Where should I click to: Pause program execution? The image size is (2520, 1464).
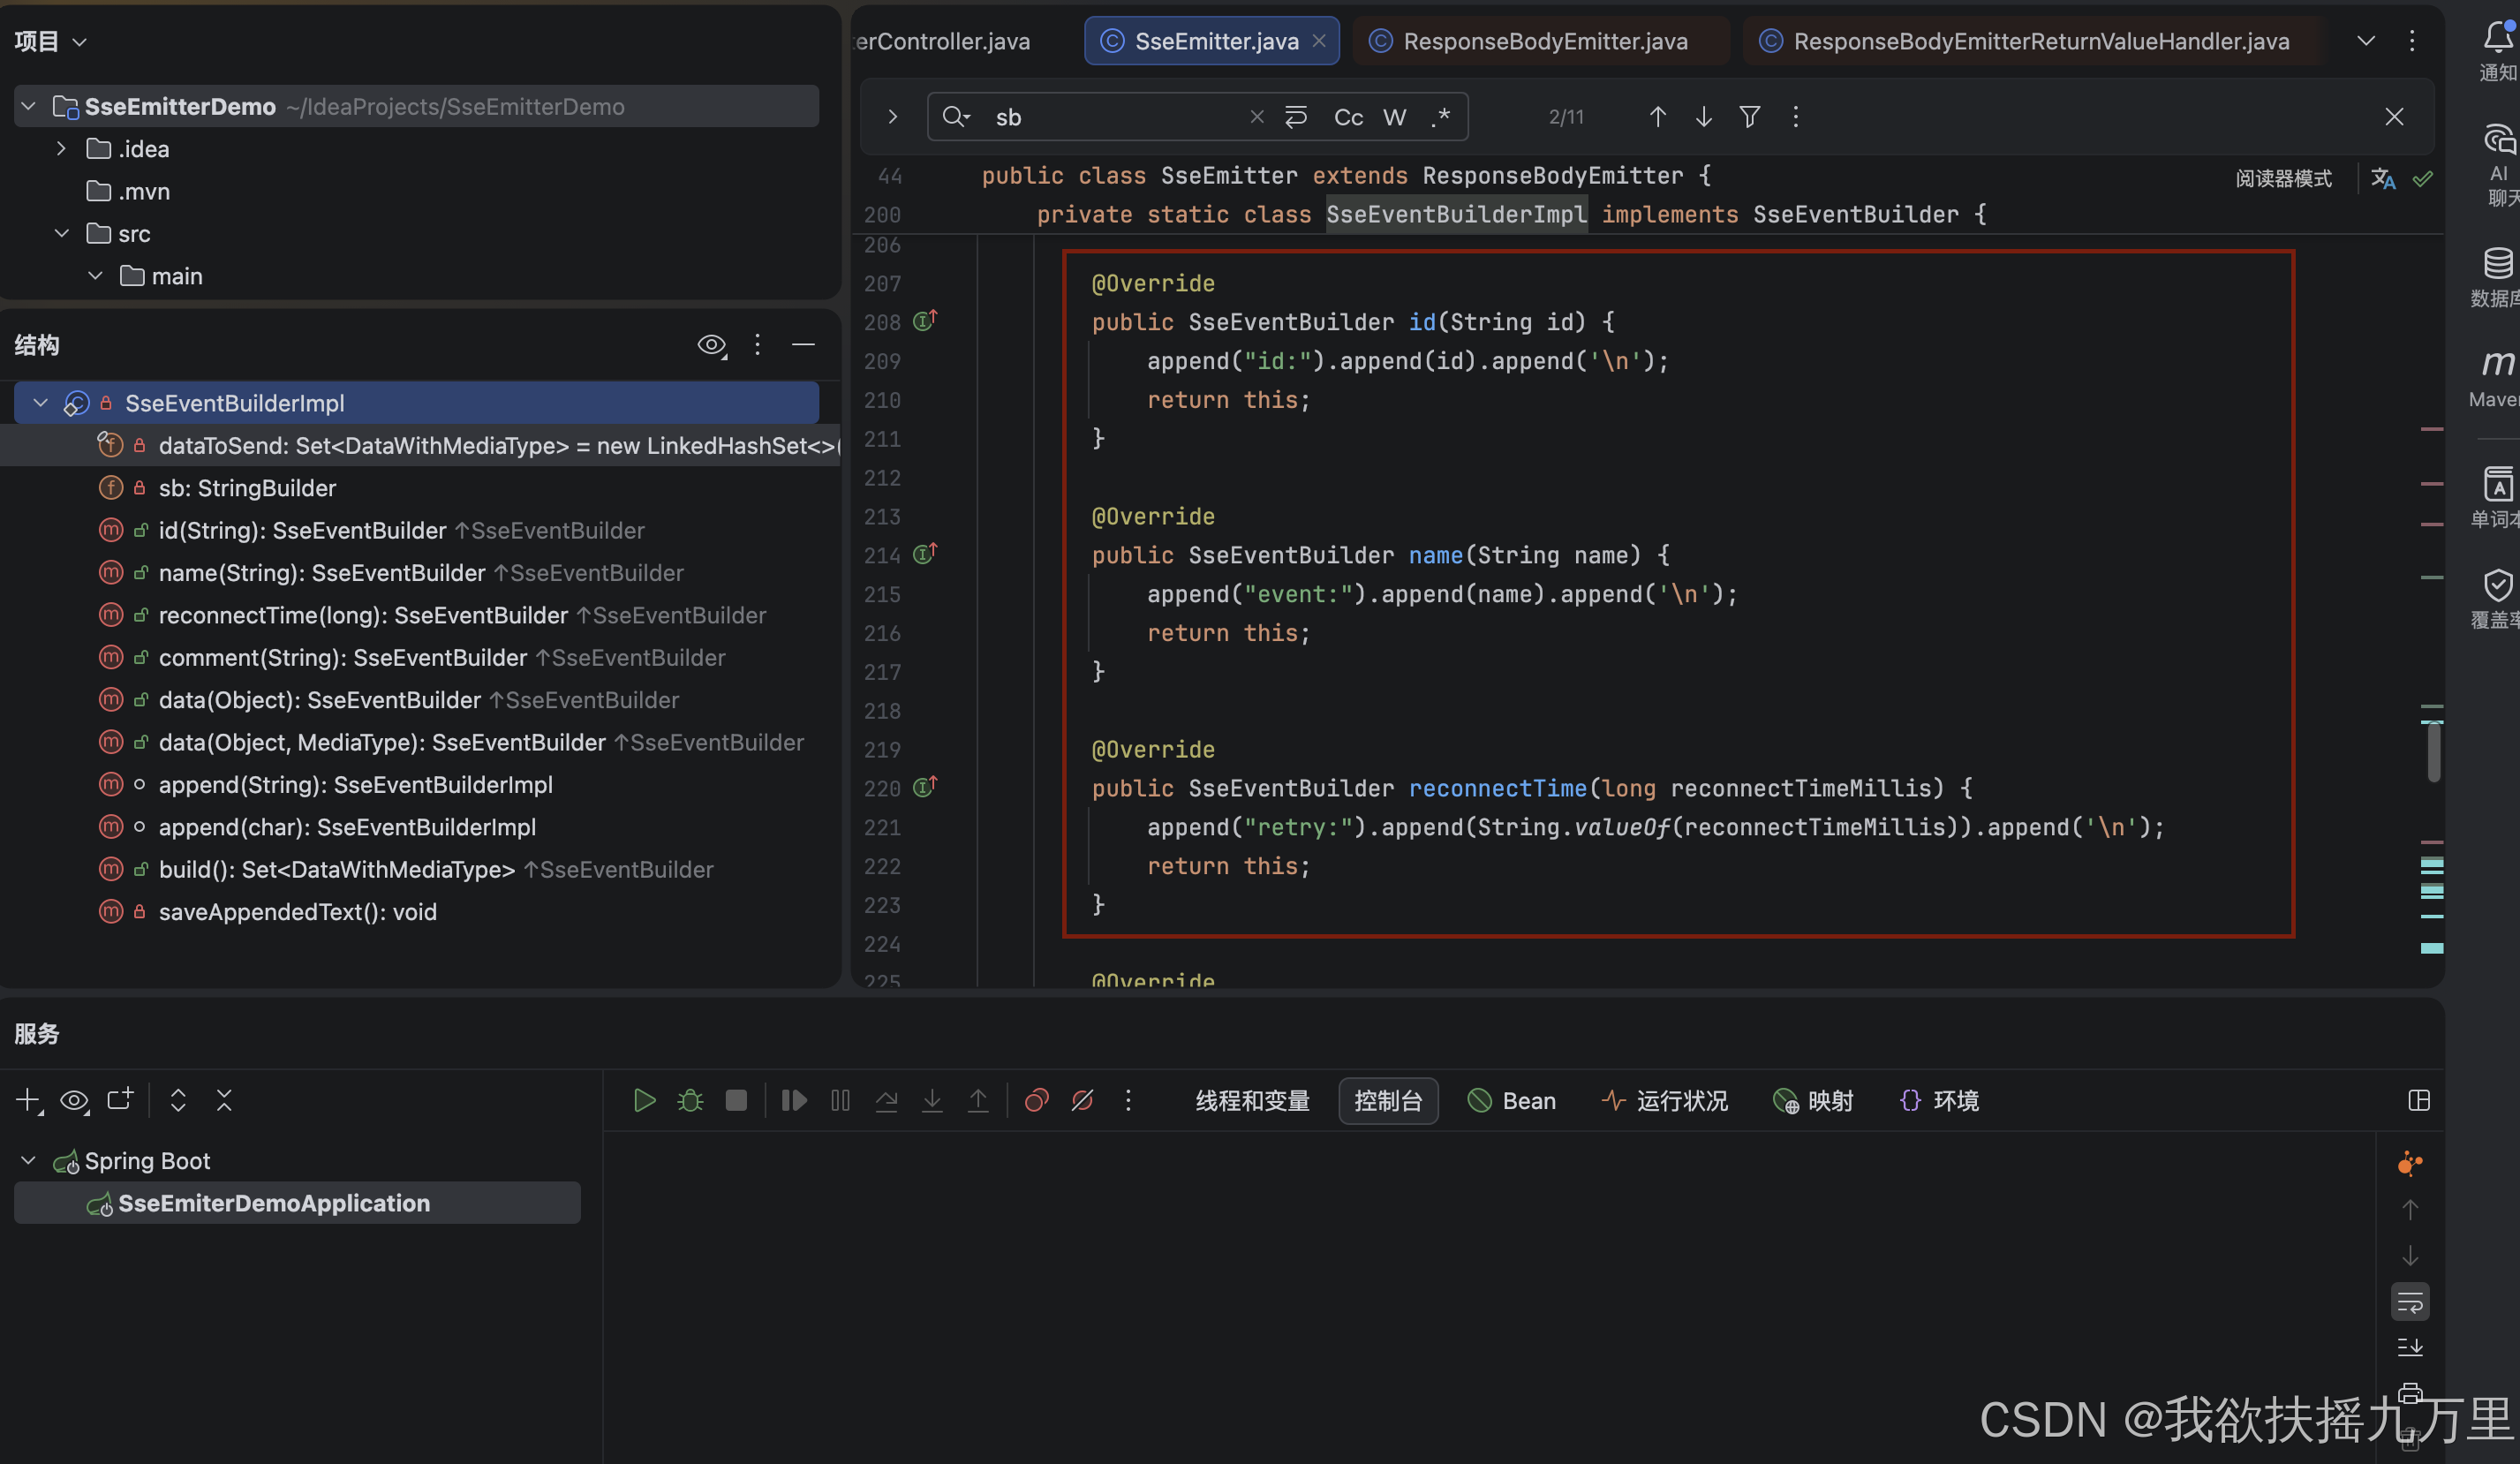(840, 1100)
